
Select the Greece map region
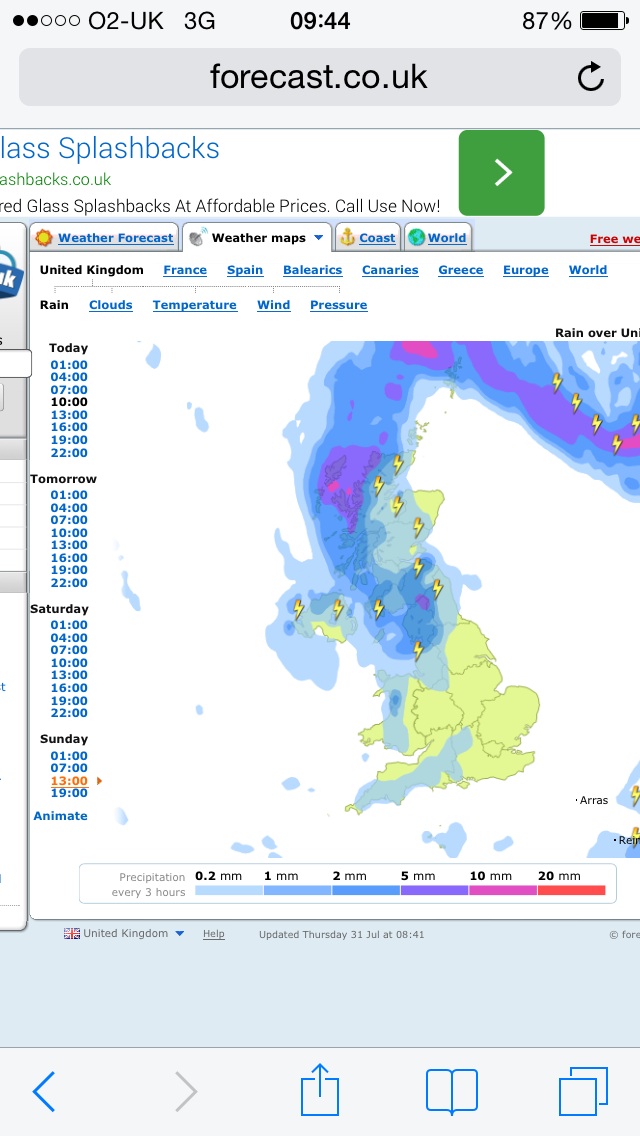click(x=460, y=270)
